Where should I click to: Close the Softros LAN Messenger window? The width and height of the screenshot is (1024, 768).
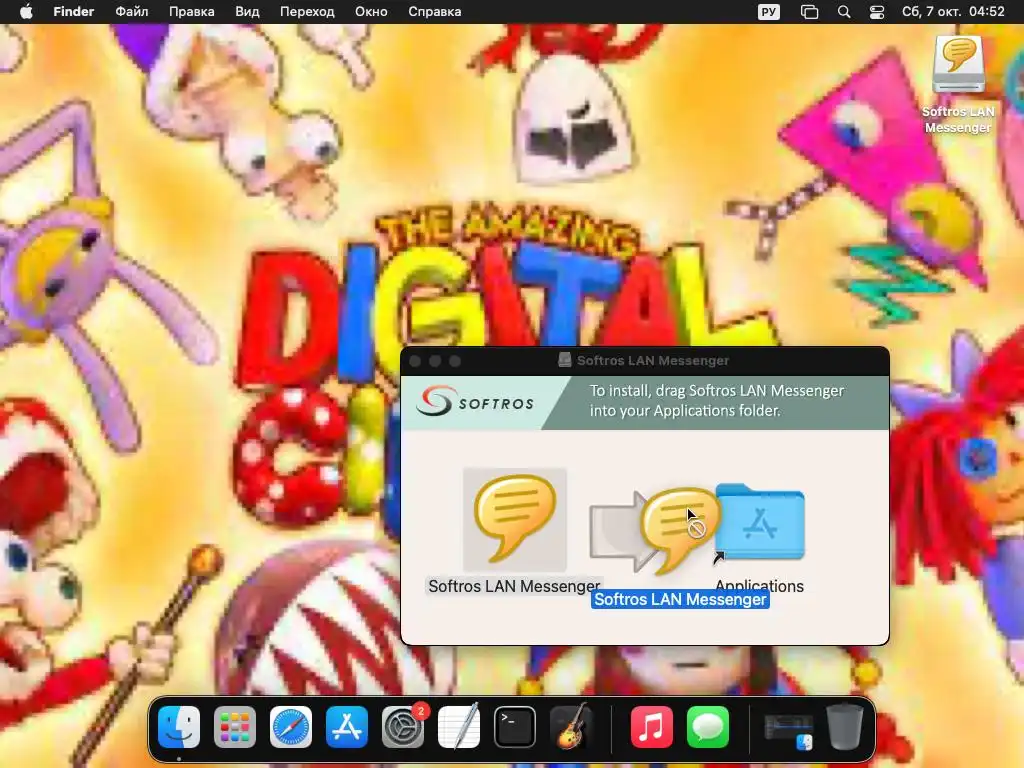pos(415,361)
